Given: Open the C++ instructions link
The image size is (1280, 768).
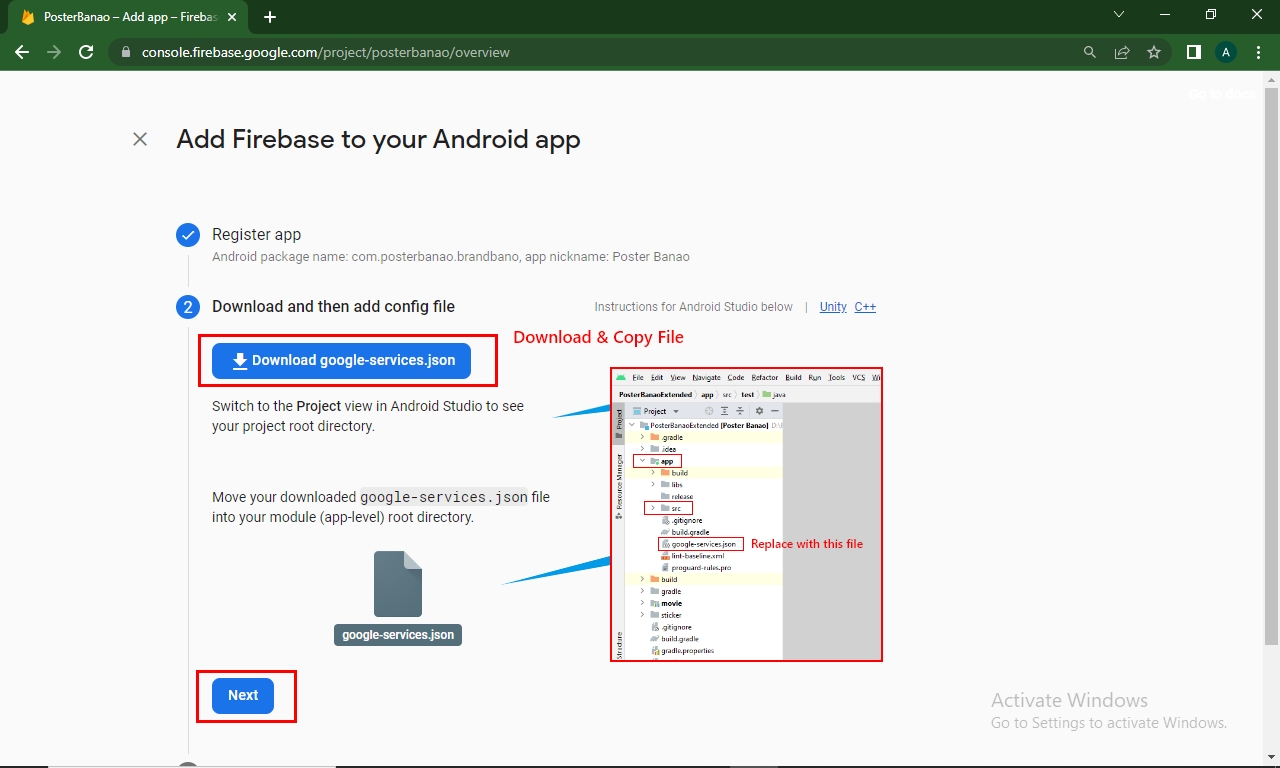Looking at the screenshot, I should click(x=865, y=307).
